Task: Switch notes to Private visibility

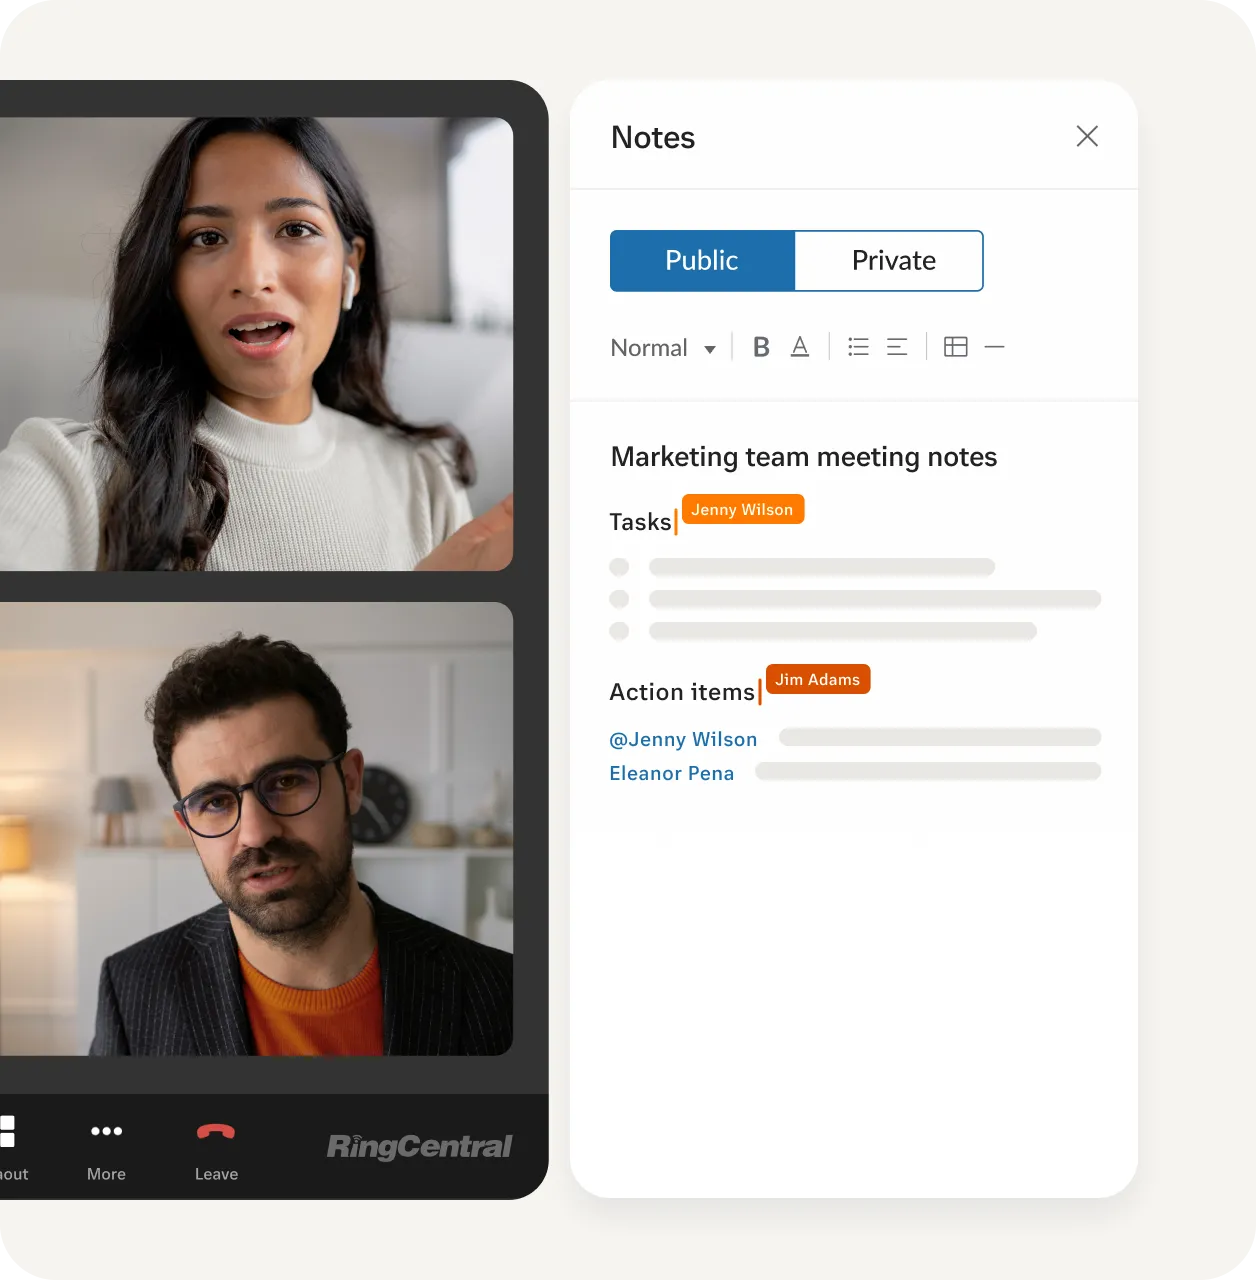Action: point(892,260)
